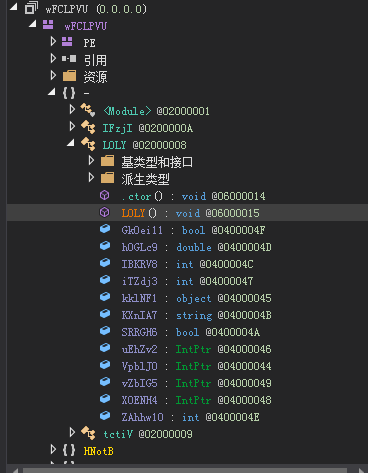This screenshot has height=473, width=368.
Task: Expand the tctiV class node
Action: [x=72, y=432]
